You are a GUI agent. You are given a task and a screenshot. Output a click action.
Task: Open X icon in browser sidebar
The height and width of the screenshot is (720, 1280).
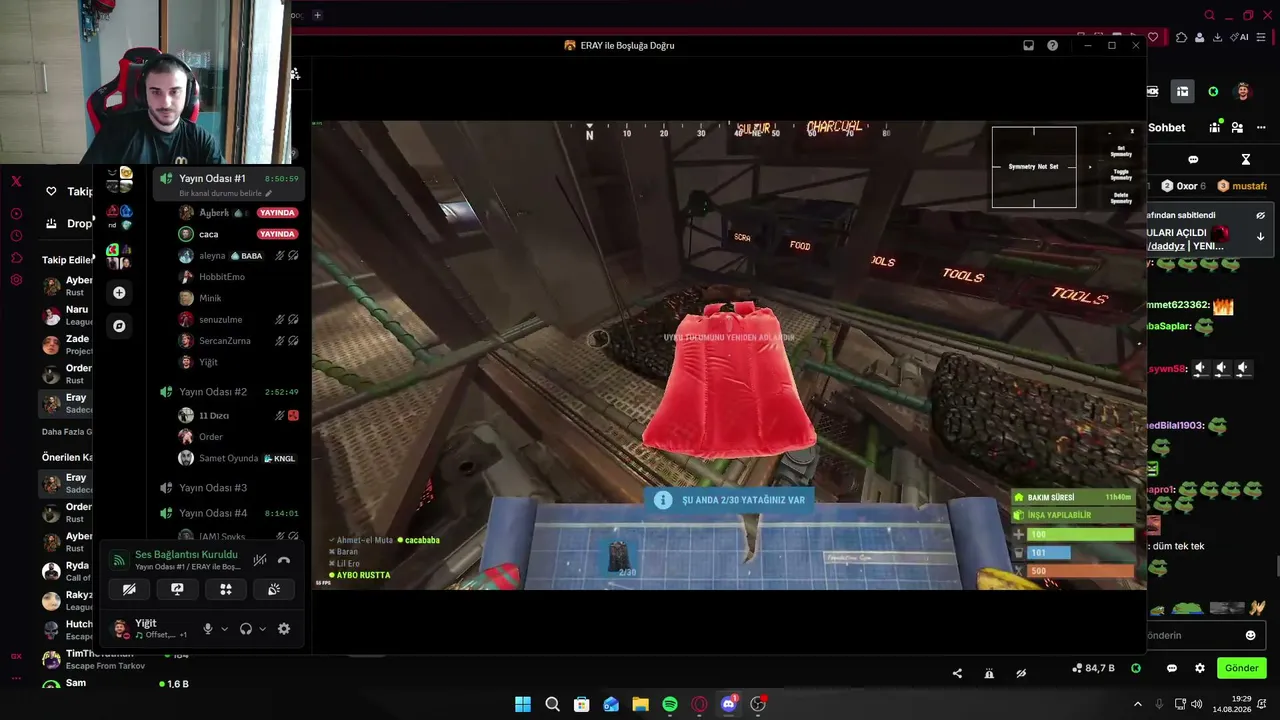pos(16,181)
